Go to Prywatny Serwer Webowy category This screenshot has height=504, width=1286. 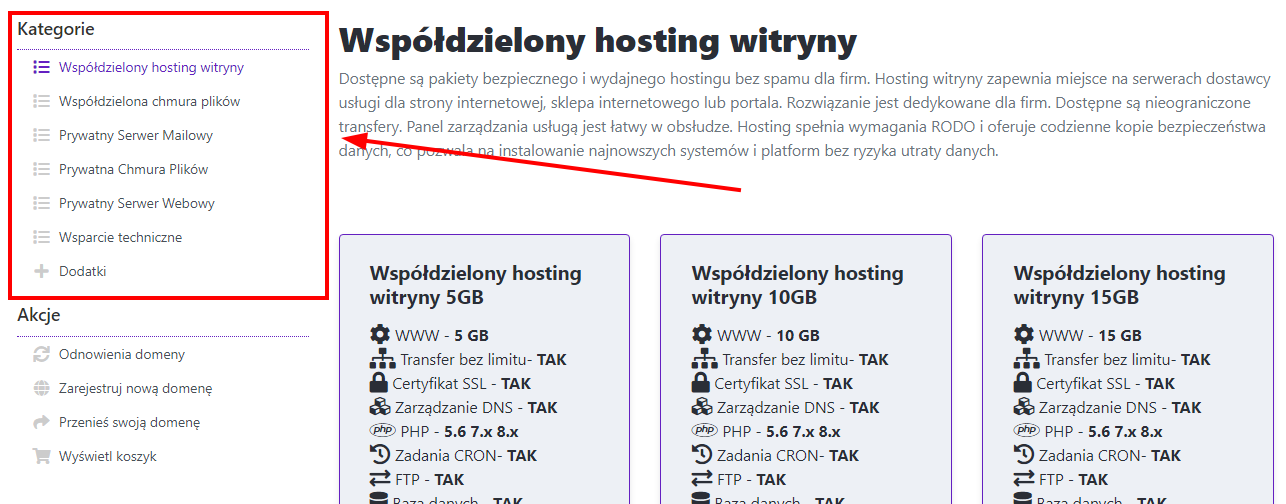click(x=136, y=204)
